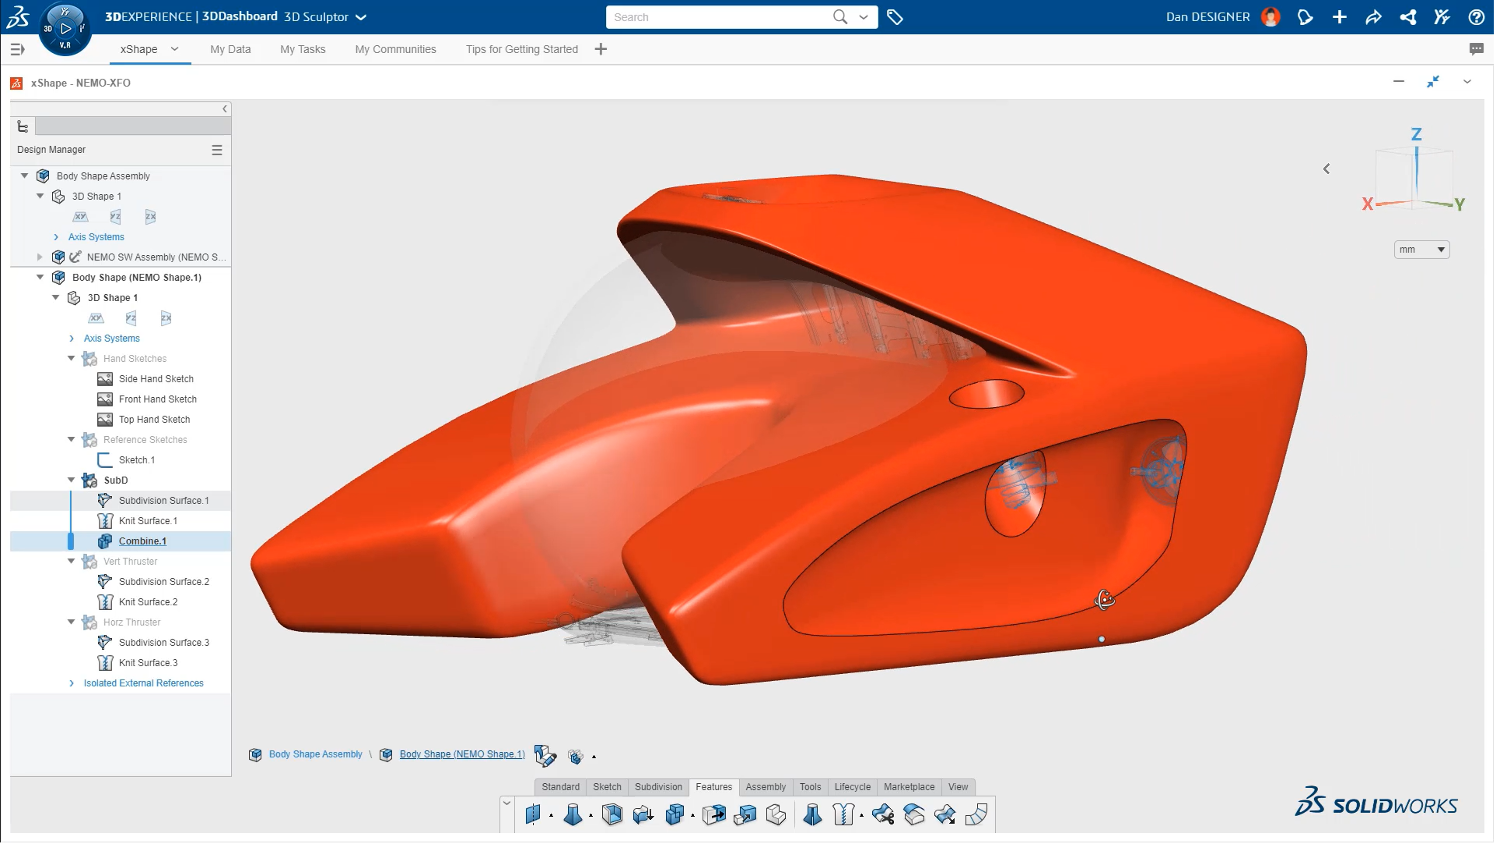Screen dimensions: 1500x844
Task: Select the Shell feature tool icon
Action: click(x=612, y=816)
